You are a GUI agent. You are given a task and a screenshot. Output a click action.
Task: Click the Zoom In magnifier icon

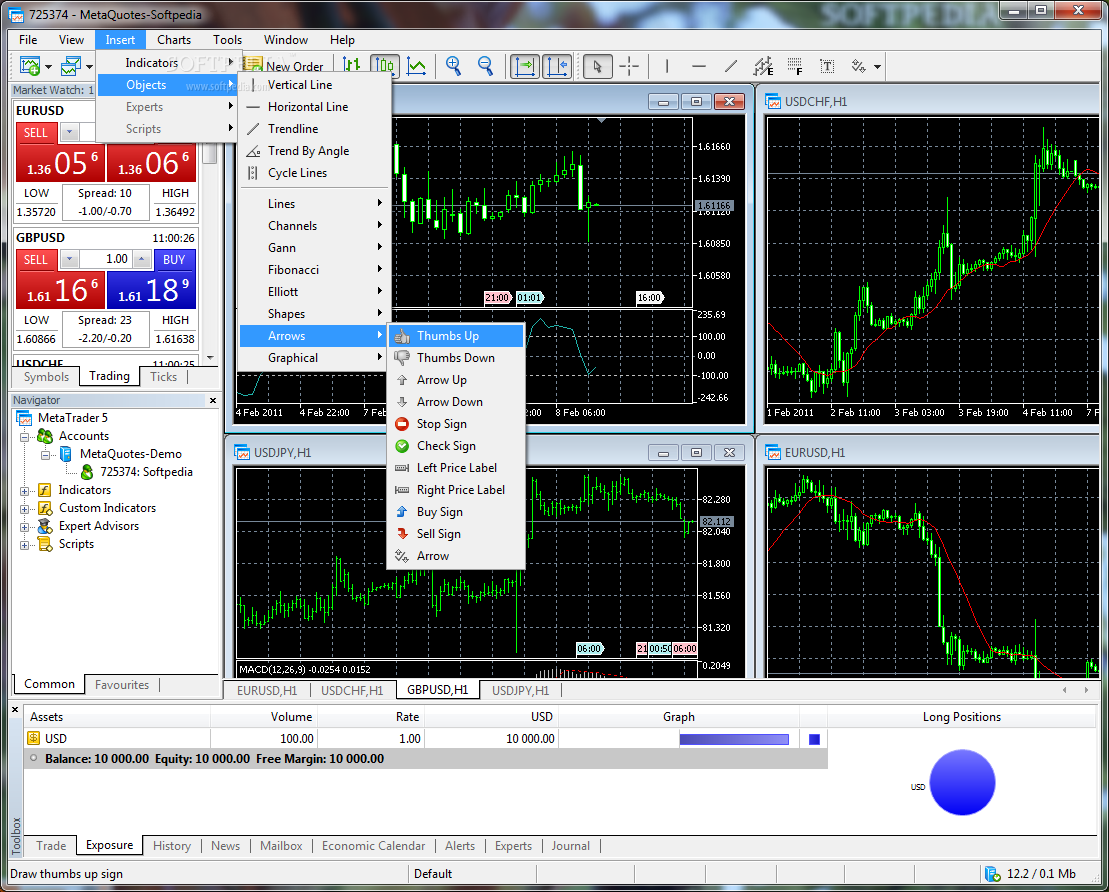(x=453, y=66)
